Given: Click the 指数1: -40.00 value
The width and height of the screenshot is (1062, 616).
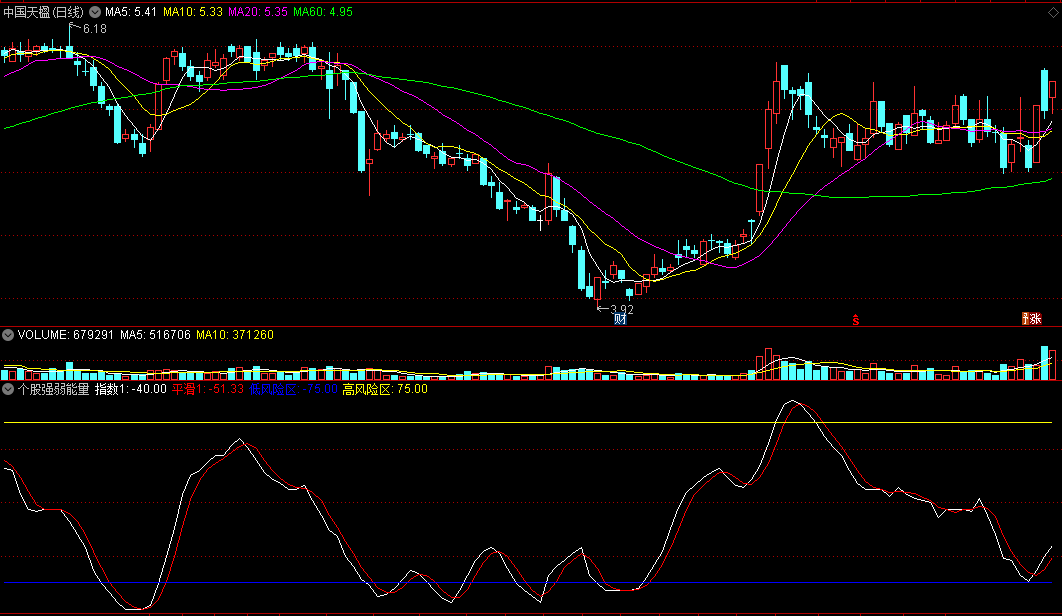Looking at the screenshot, I should click(131, 389).
